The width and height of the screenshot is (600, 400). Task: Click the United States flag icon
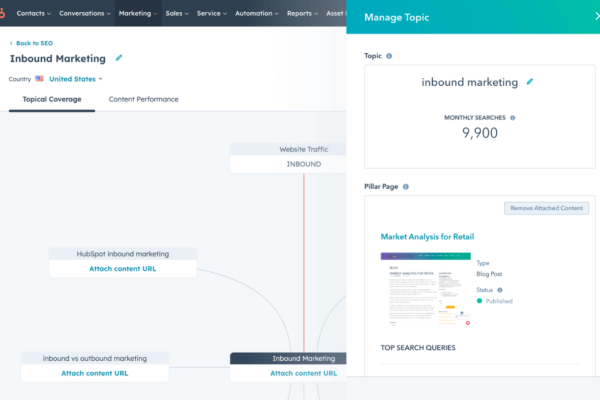tap(39, 78)
